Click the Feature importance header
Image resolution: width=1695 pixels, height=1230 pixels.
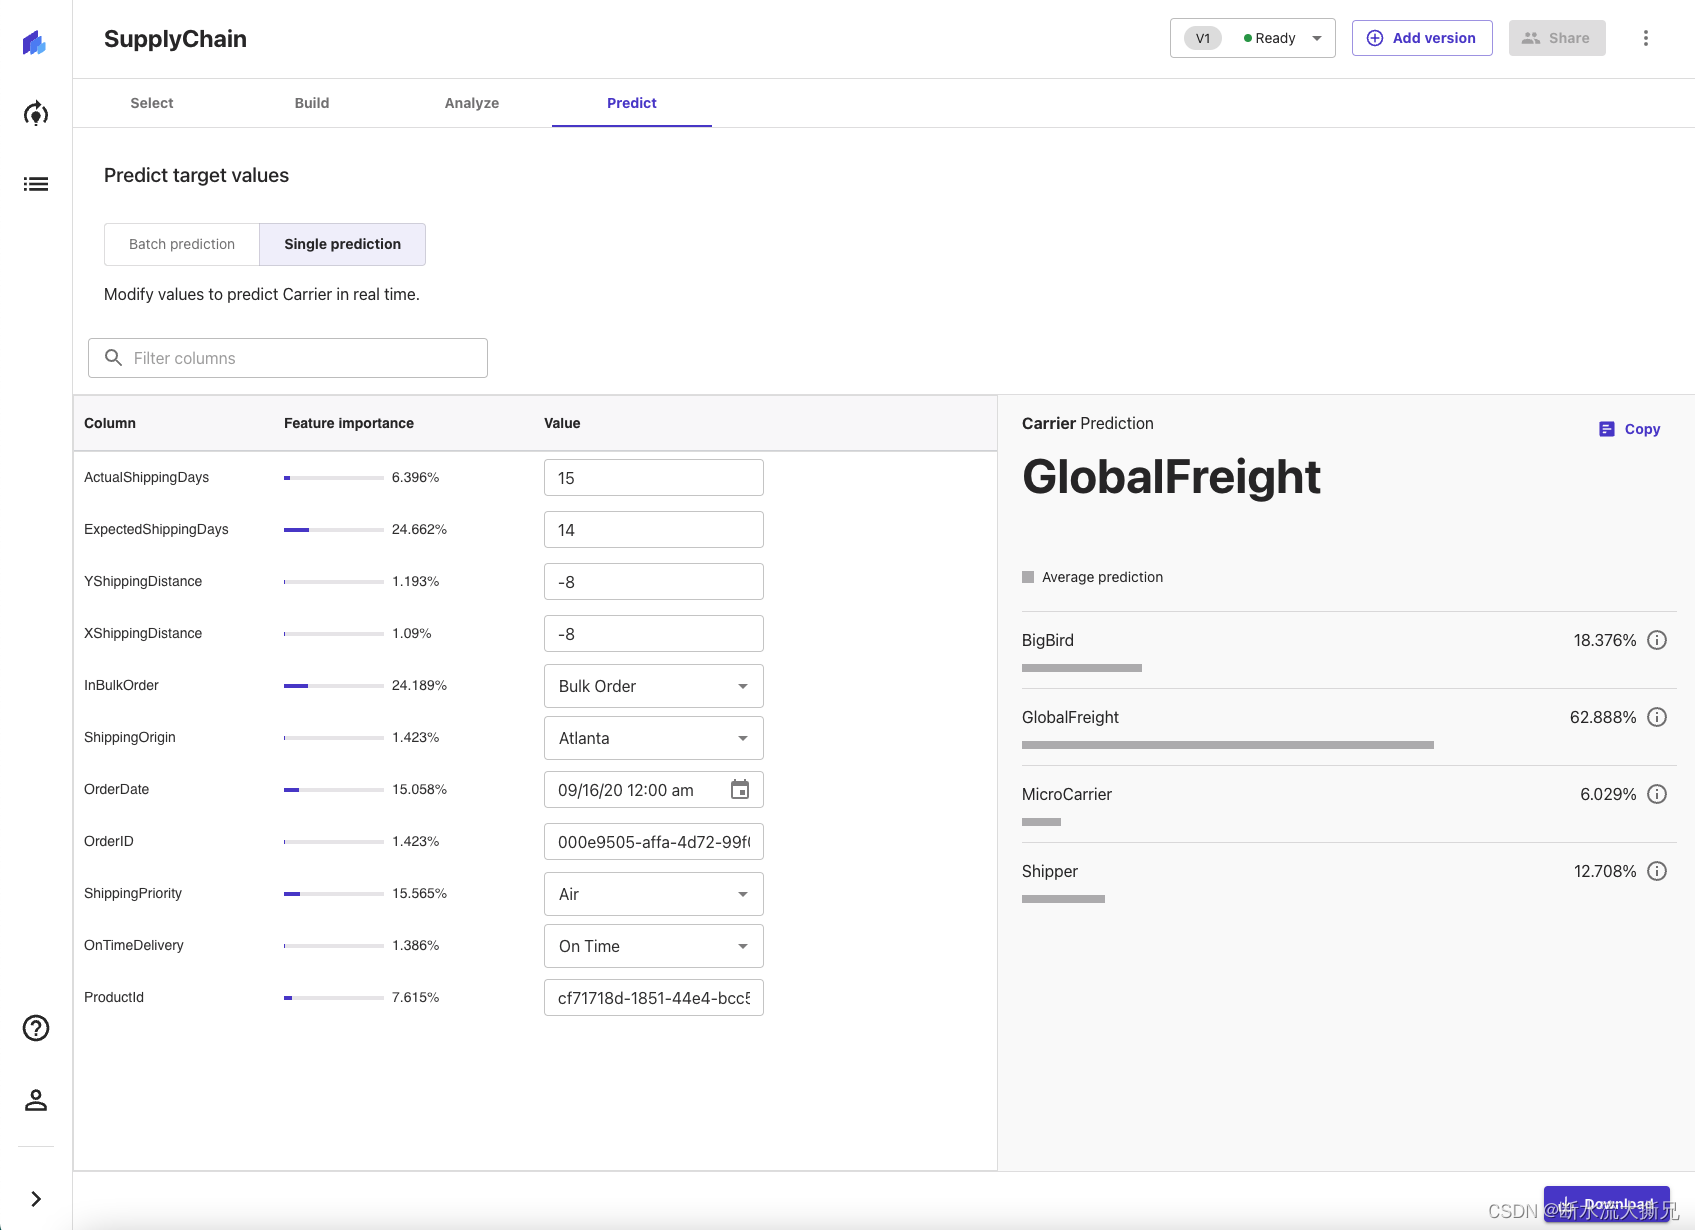[x=349, y=423]
